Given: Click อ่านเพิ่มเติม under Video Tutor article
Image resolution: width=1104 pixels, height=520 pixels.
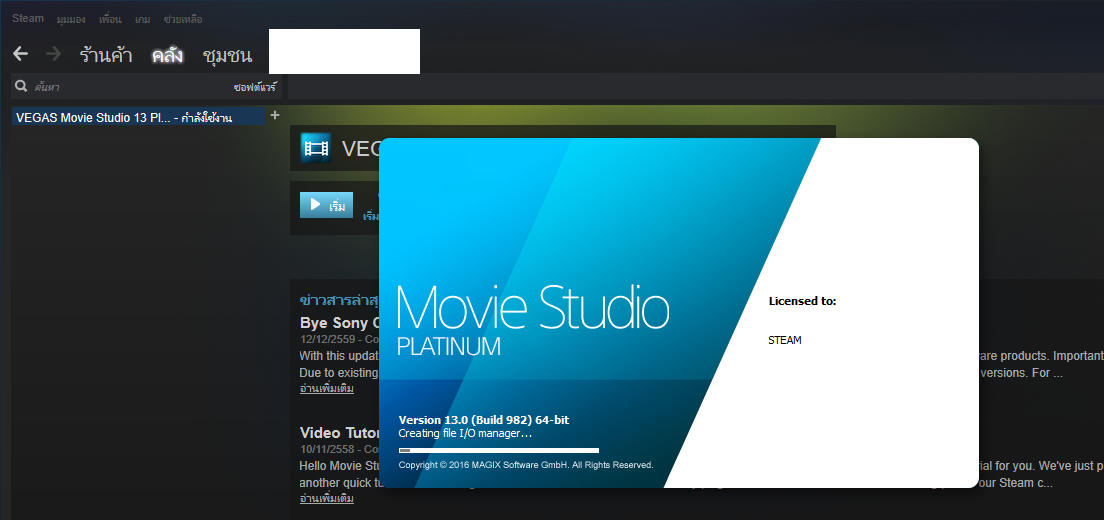Looking at the screenshot, I should pyautogui.click(x=327, y=498).
